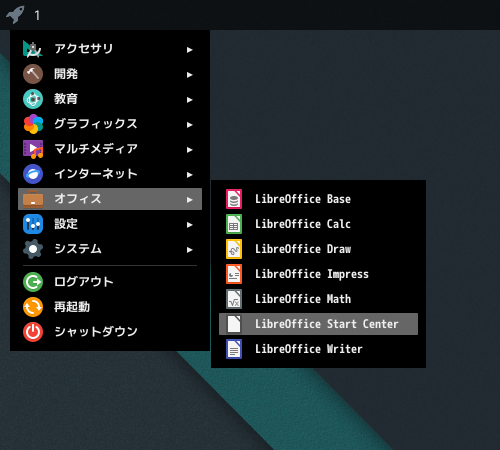Expand the システム submenu arrow
Image resolution: width=500 pixels, height=450 pixels.
190,250
